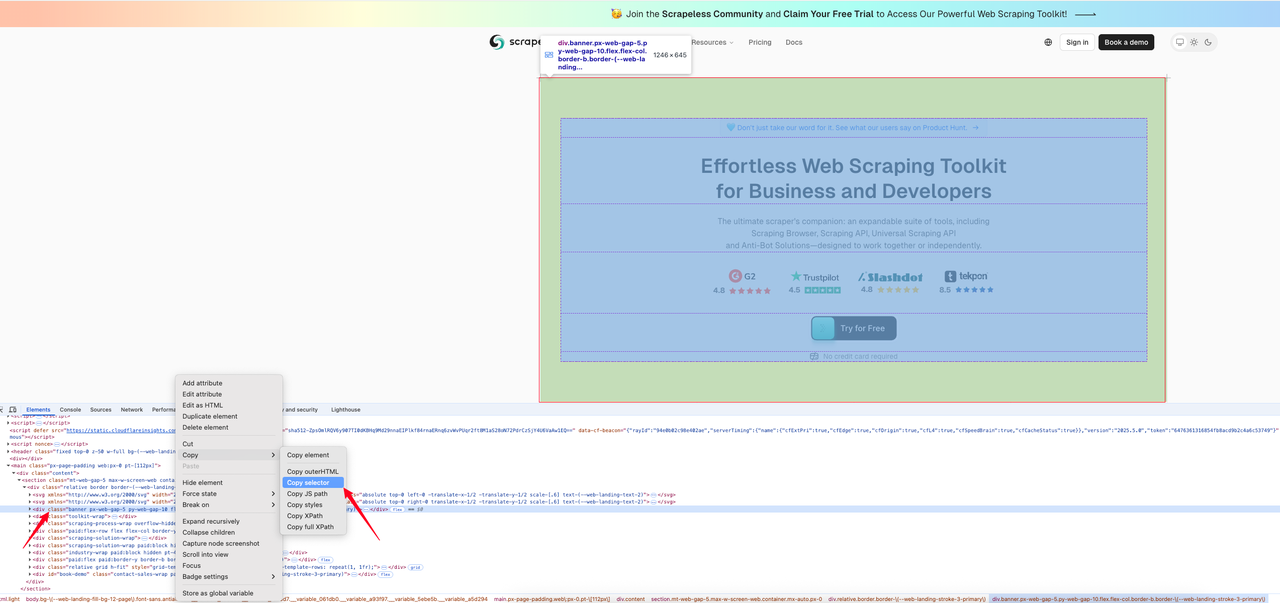Screen dimensions: 1280x603
Task: Switch to light theme with sun icon
Action: click(x=1194, y=42)
